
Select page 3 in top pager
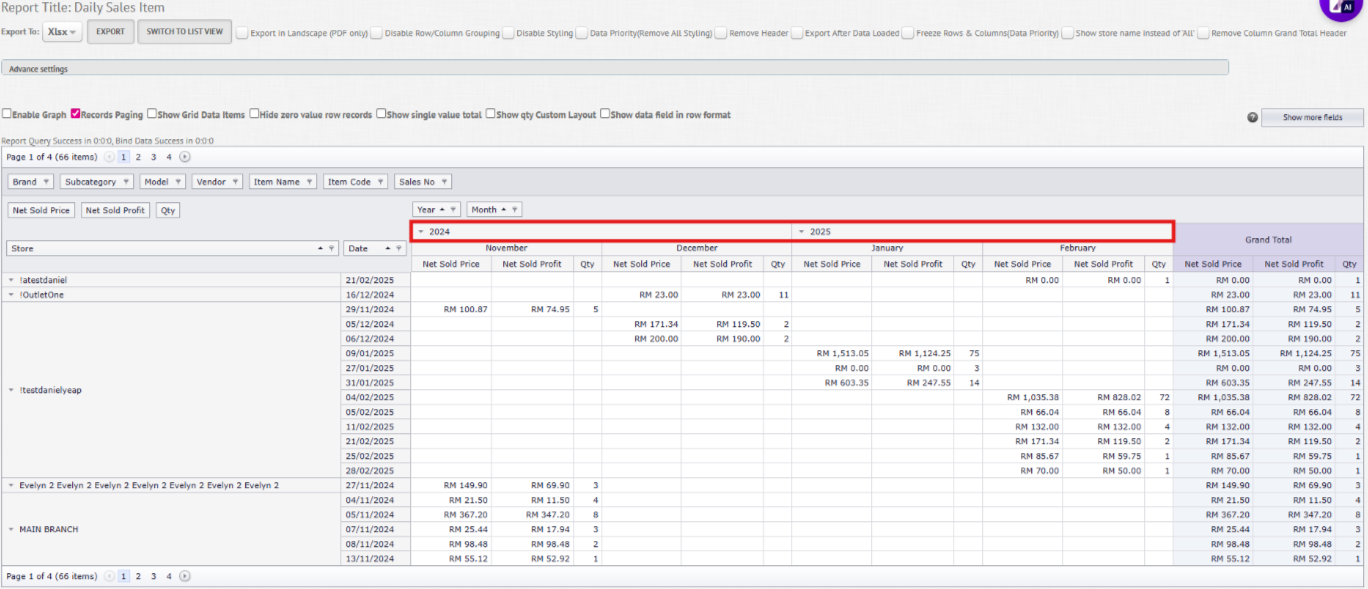[x=153, y=157]
